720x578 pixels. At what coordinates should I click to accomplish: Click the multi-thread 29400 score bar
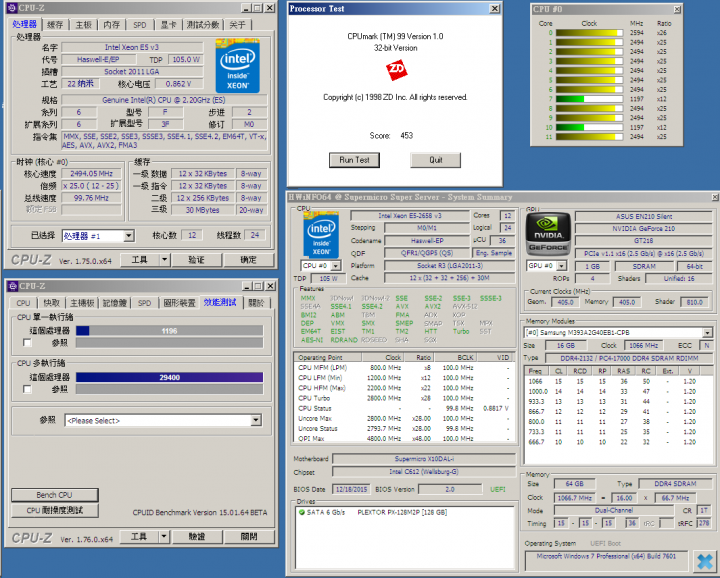(169, 377)
